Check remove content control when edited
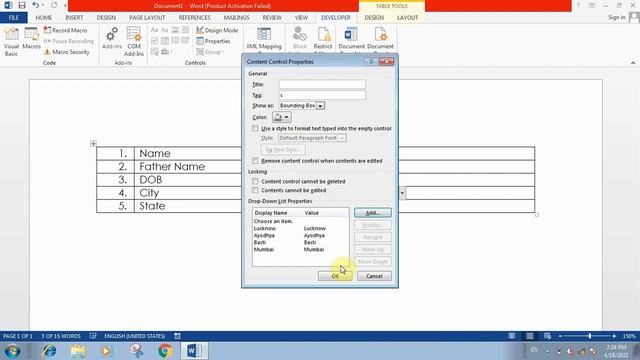The width and height of the screenshot is (640, 360). tap(255, 160)
